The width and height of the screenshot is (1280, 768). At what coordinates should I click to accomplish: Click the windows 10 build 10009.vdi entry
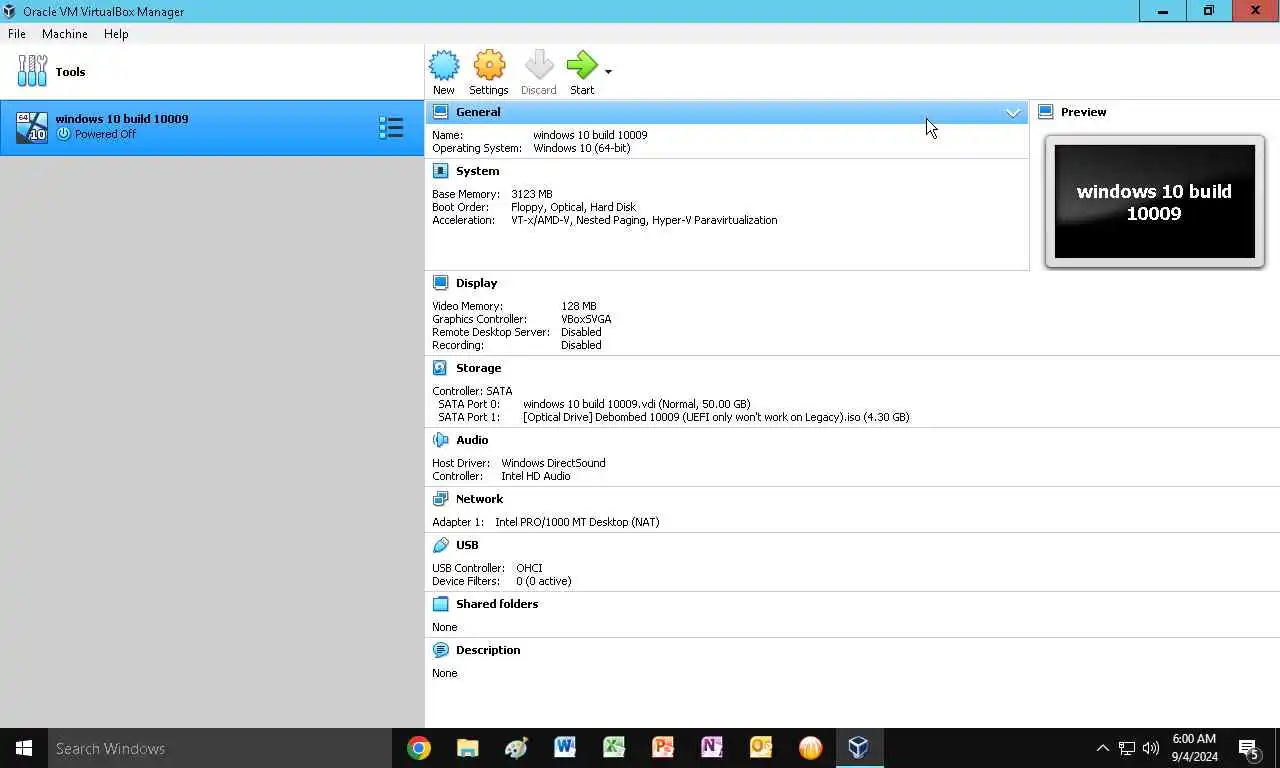636,404
